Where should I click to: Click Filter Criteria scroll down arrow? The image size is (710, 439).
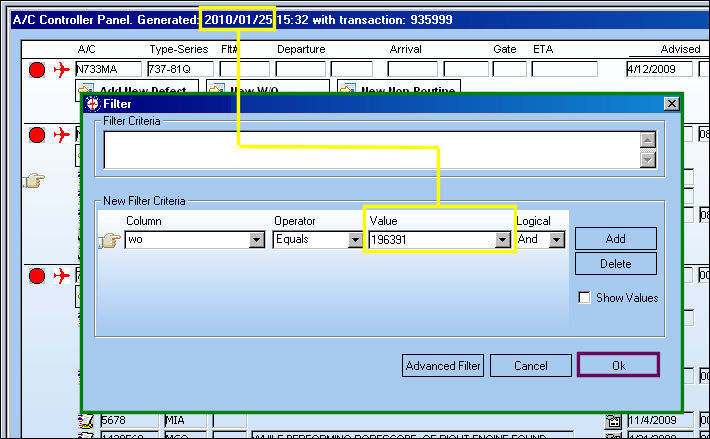pos(648,159)
